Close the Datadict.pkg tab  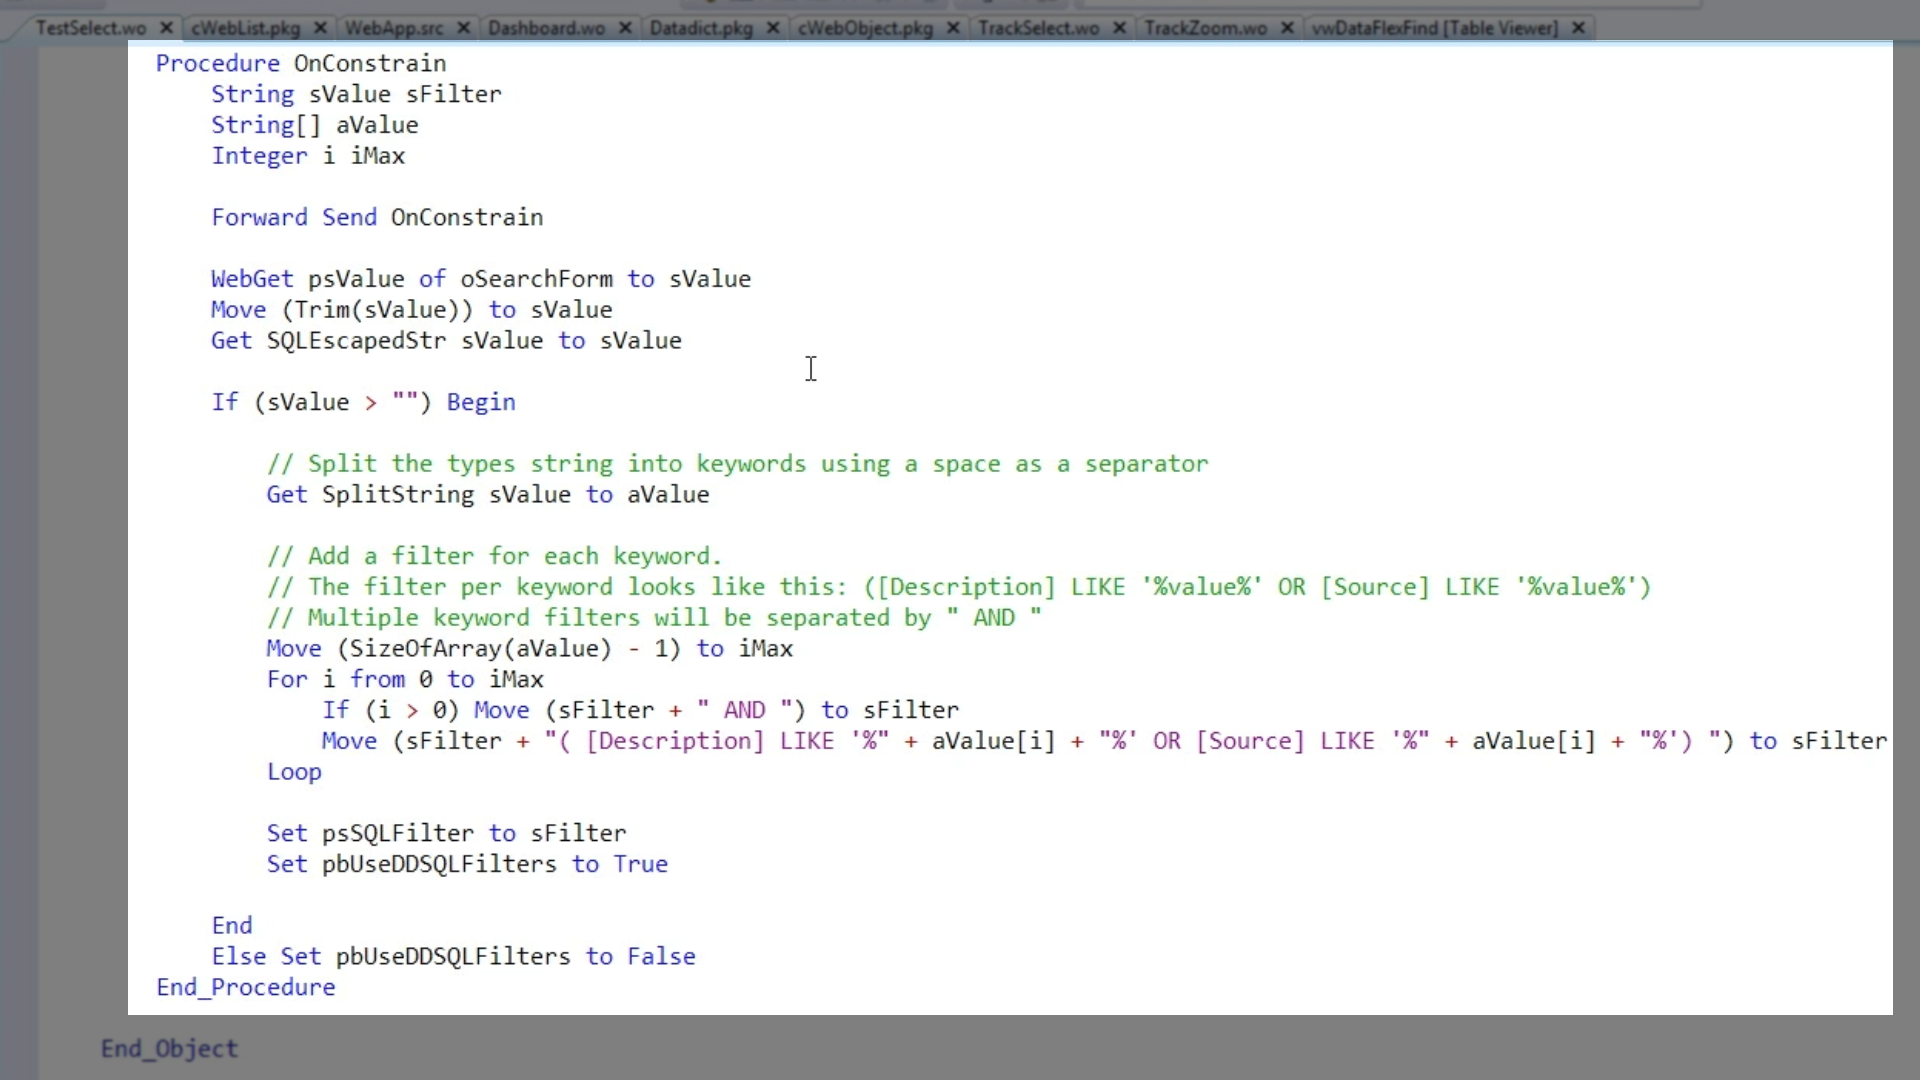tap(773, 28)
